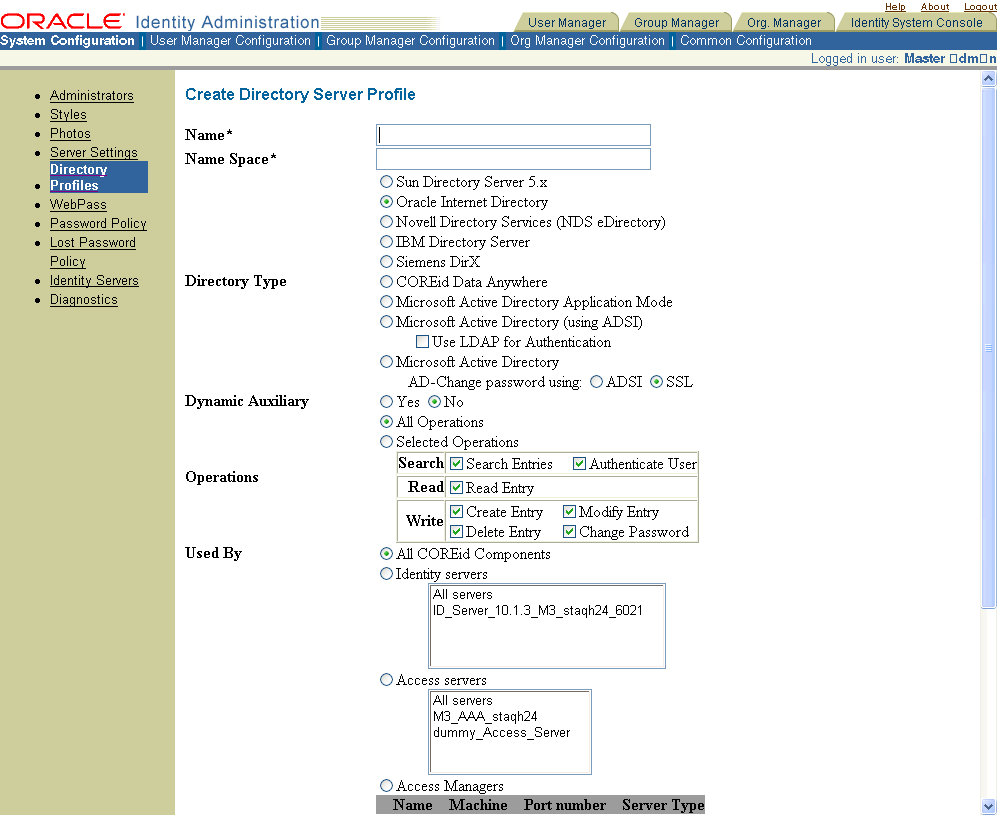The image size is (997, 815).
Task: Click the Help link
Action: 895,7
